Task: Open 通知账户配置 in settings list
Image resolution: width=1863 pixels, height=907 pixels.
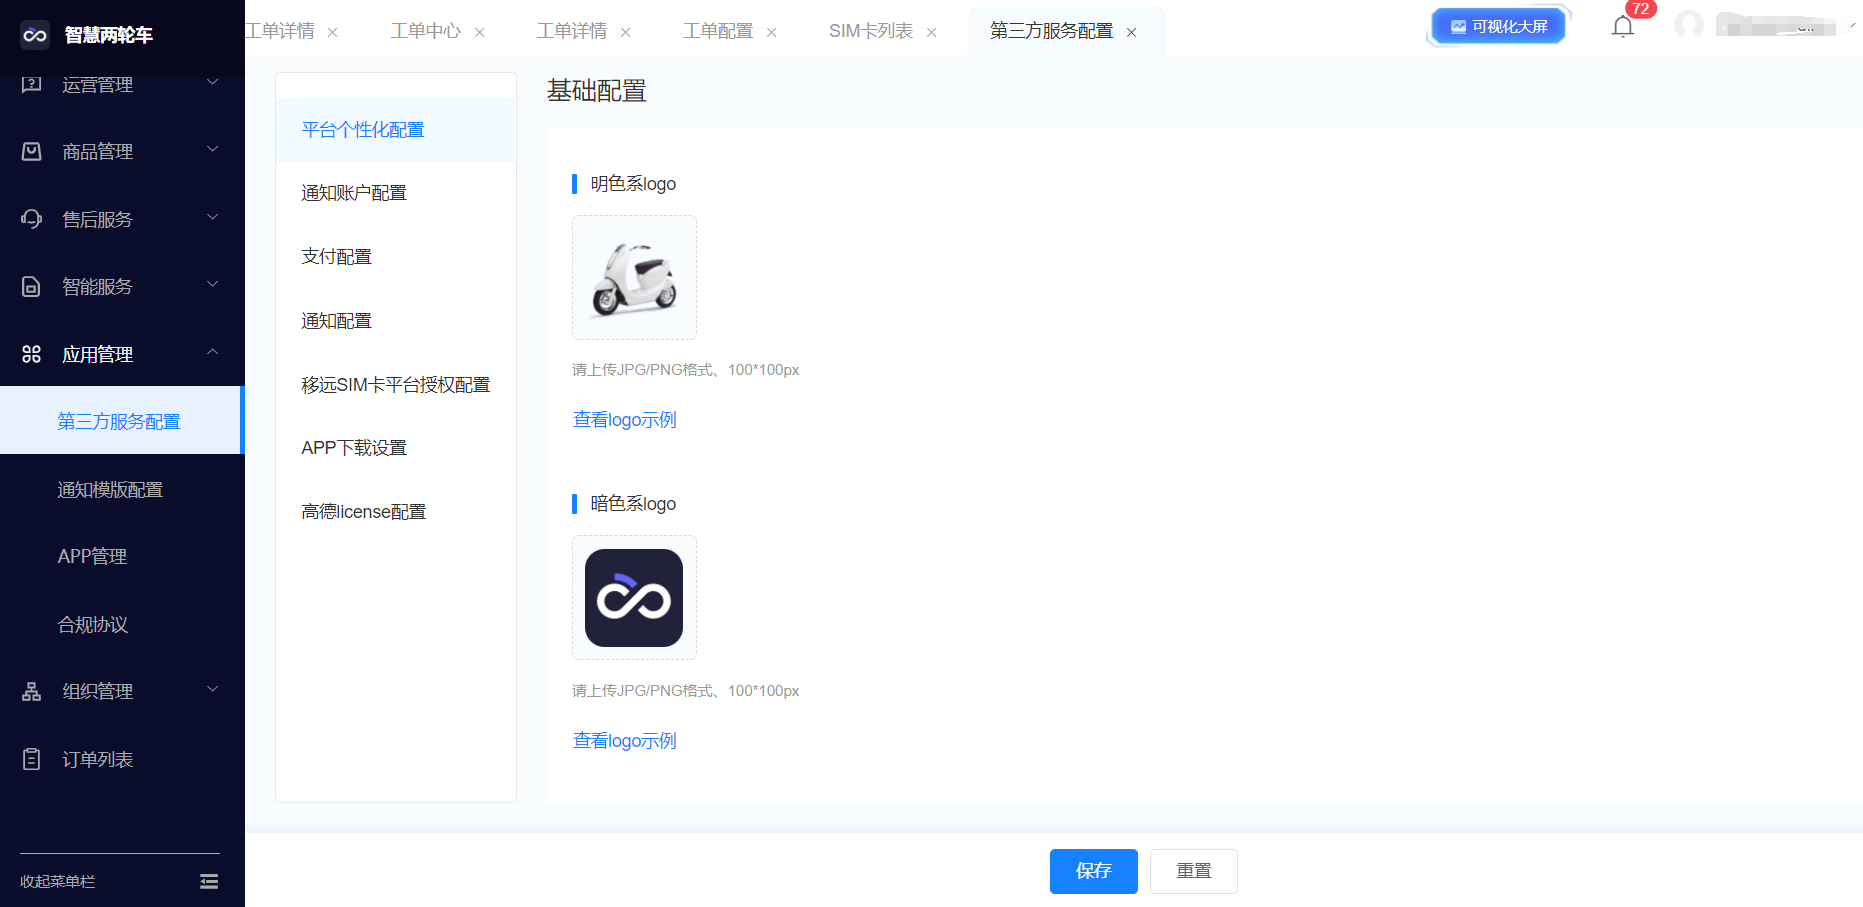Action: pos(354,193)
